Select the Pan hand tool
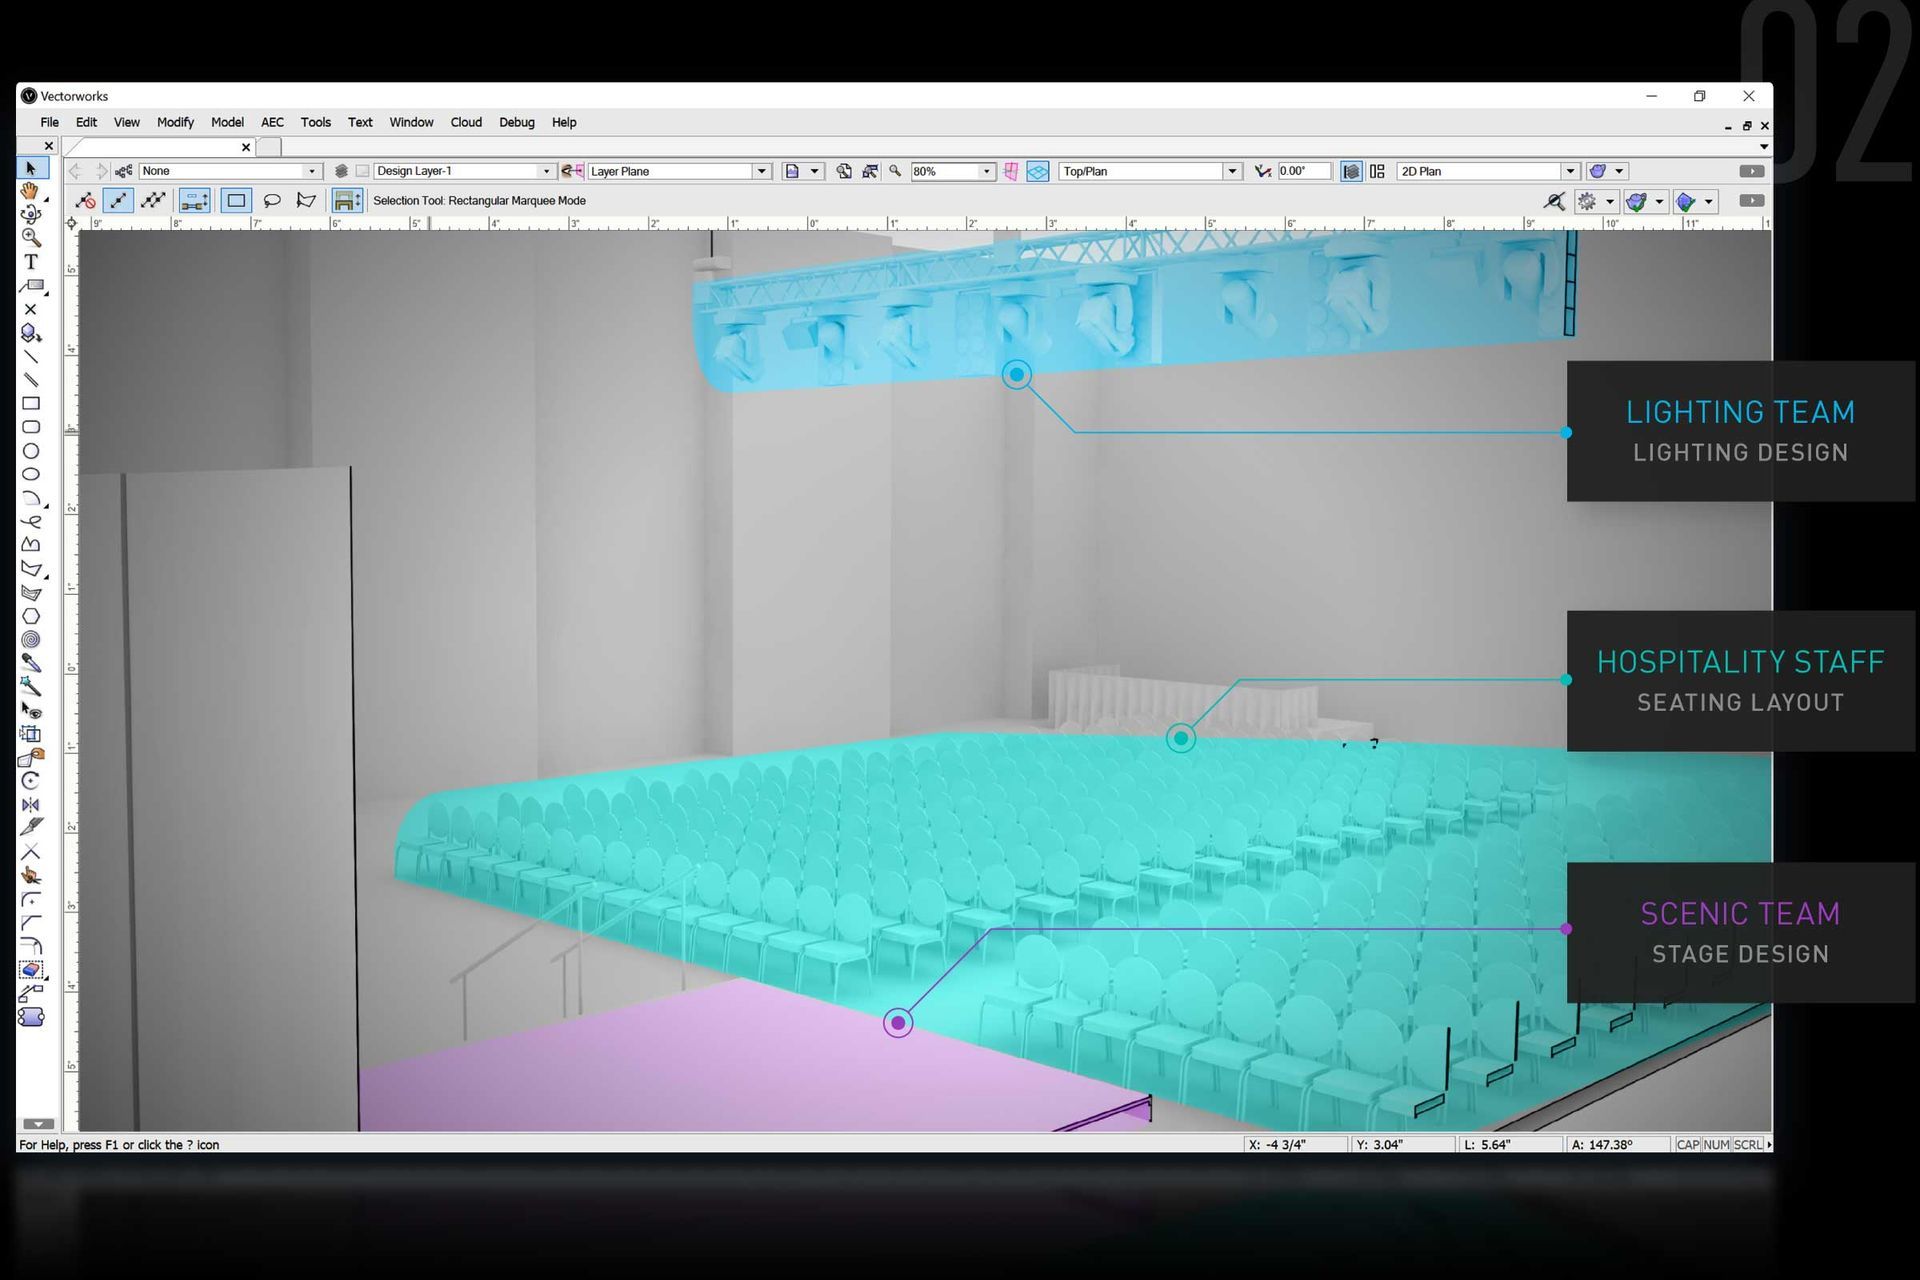 coord(30,191)
